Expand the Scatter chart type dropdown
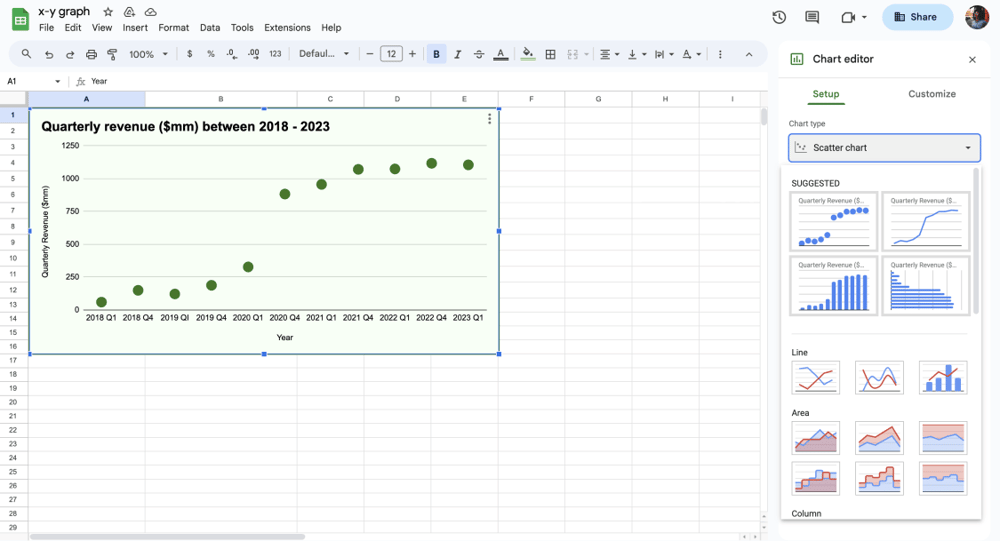Viewport: 1000px width, 541px height. [x=884, y=148]
